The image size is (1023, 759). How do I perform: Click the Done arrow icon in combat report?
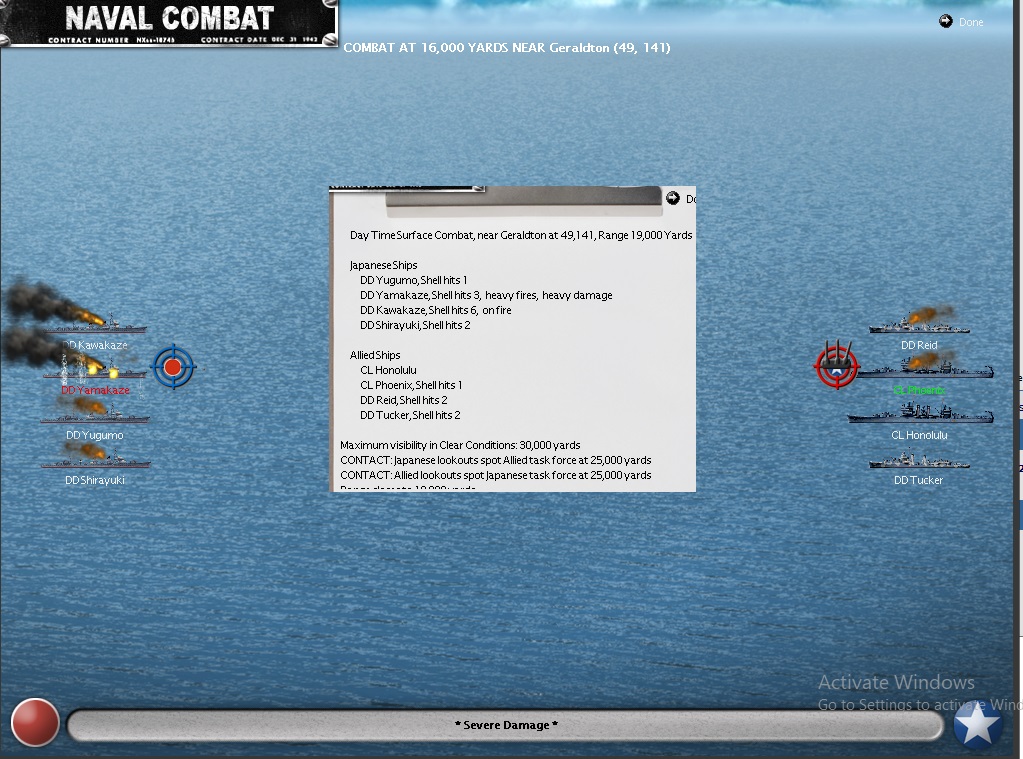(x=673, y=198)
